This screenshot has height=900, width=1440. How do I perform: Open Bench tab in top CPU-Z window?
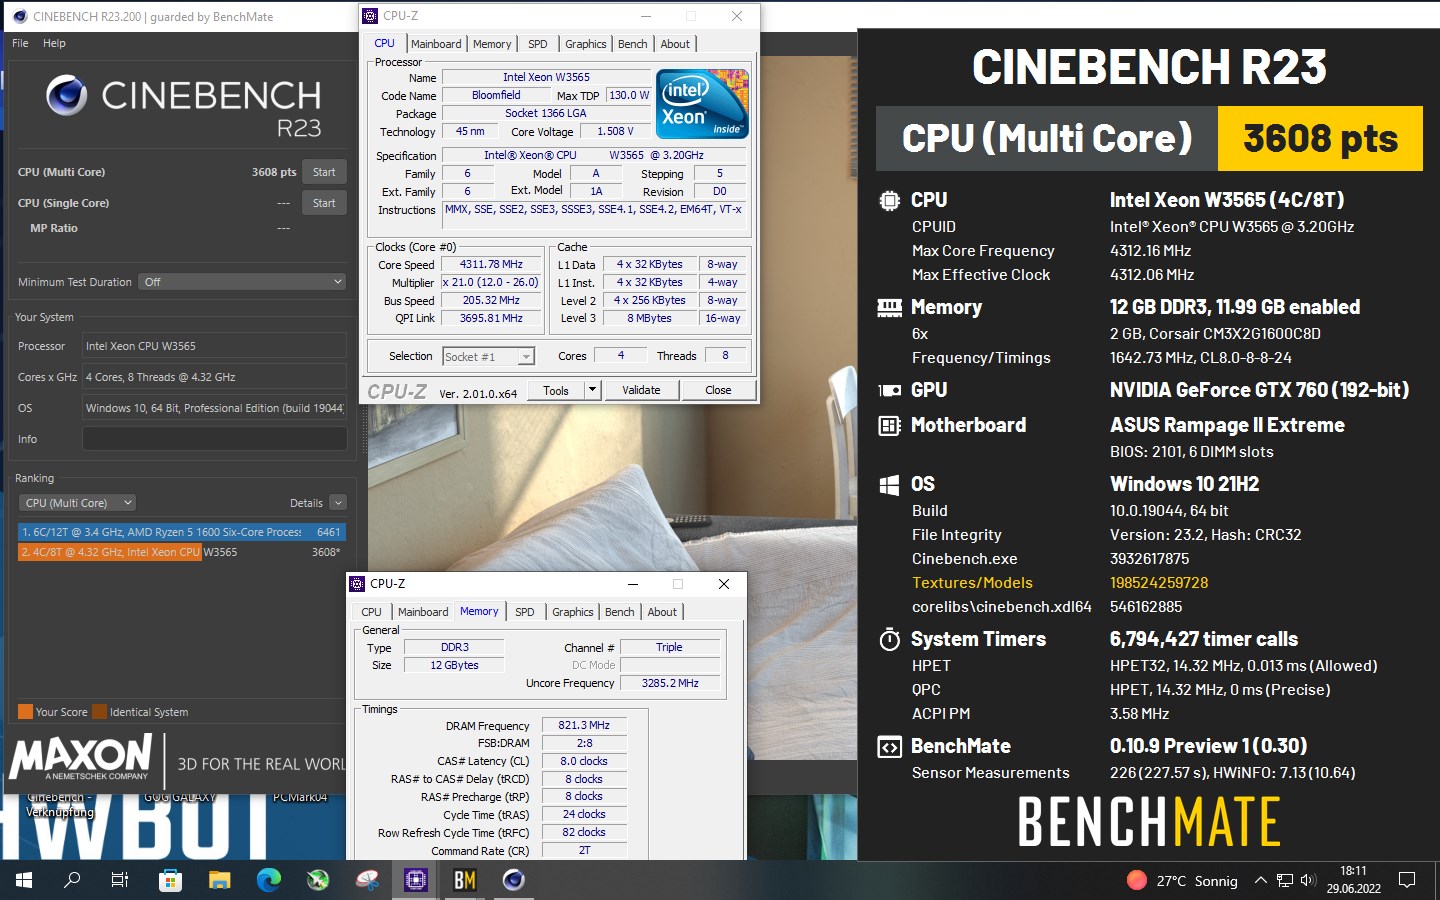[633, 44]
